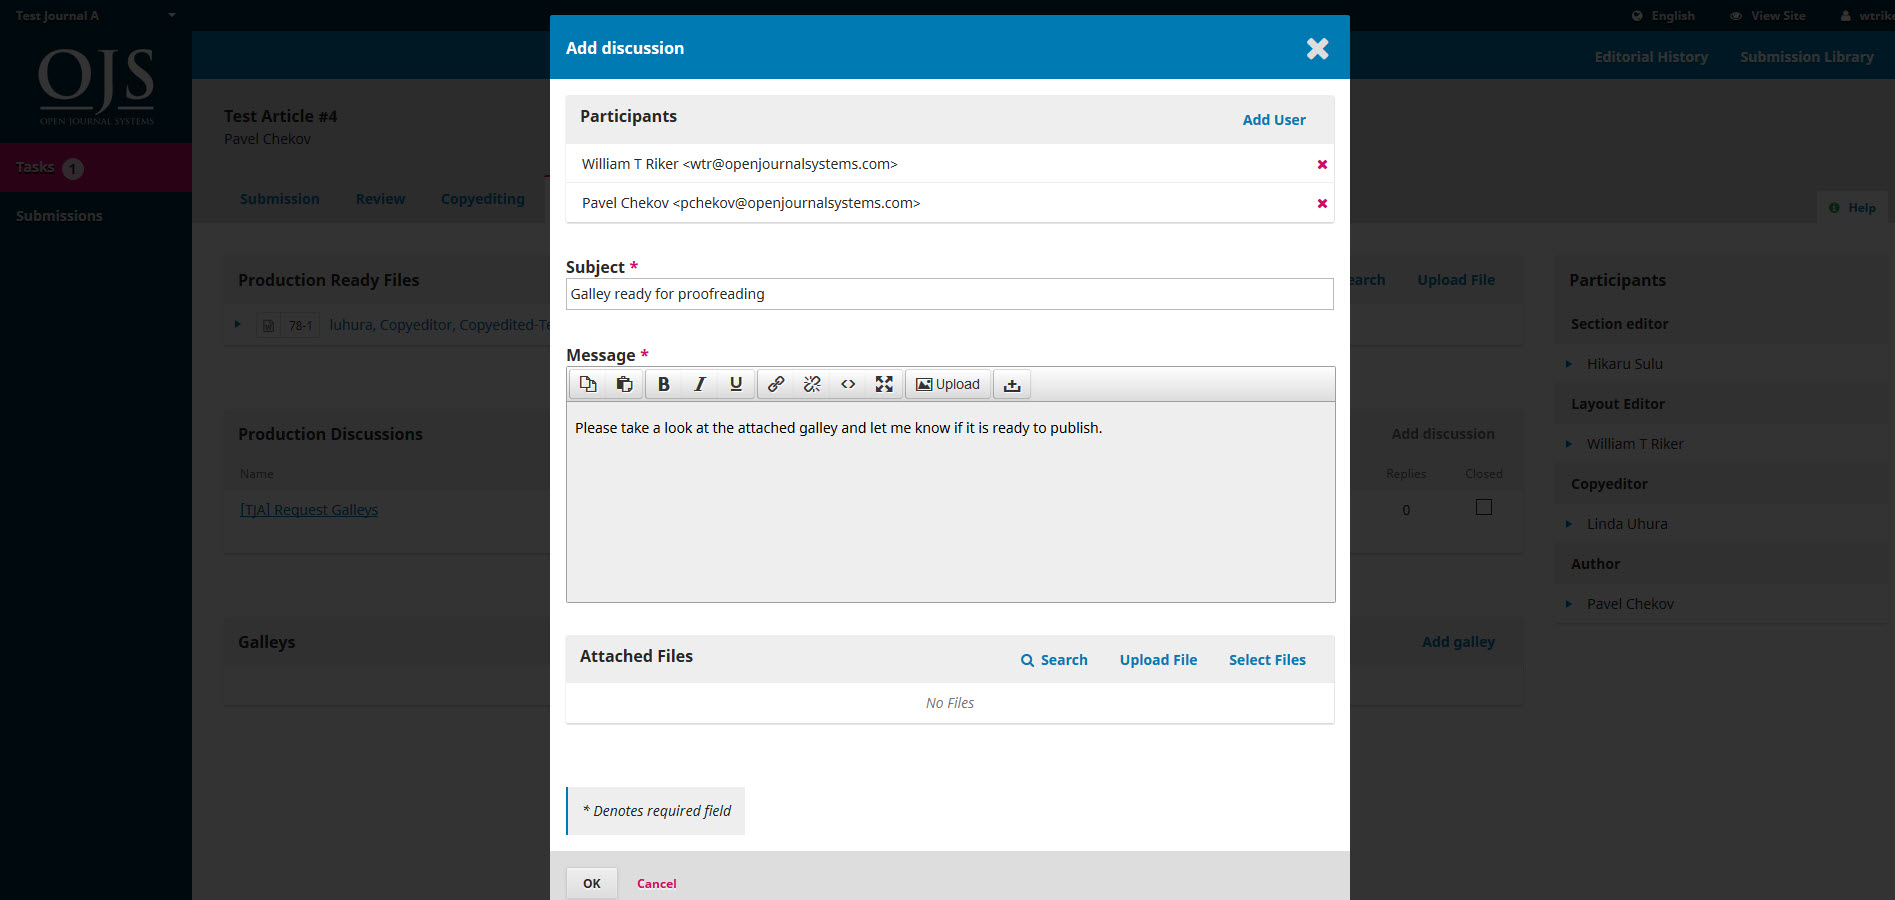
Task: Open the [TJA] Request Galleys discussion
Action: pos(308,509)
